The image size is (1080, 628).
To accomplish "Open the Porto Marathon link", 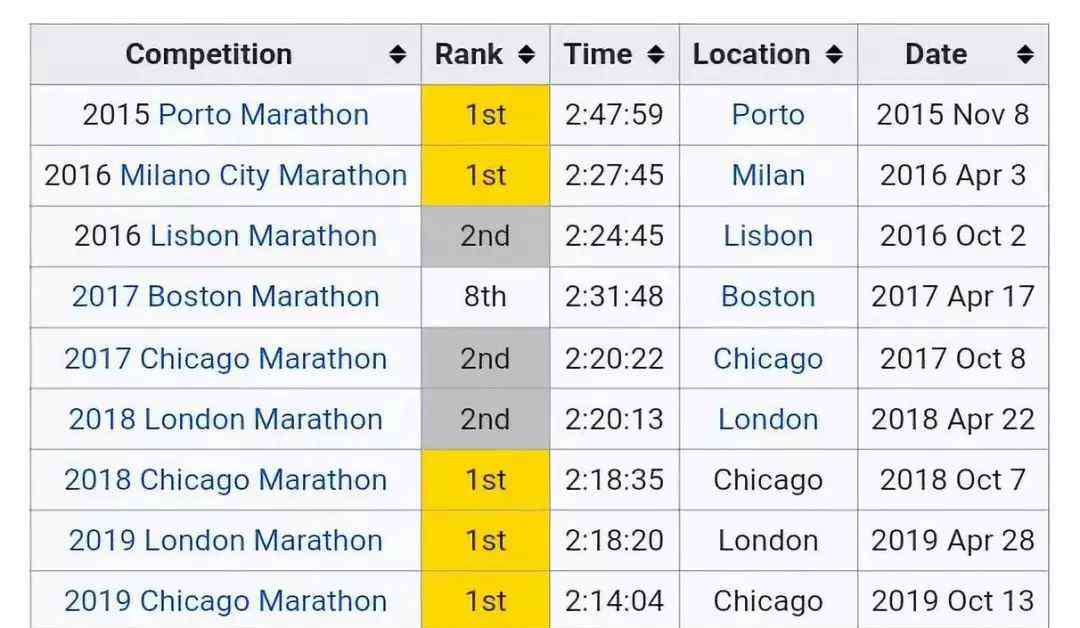I will [263, 115].
